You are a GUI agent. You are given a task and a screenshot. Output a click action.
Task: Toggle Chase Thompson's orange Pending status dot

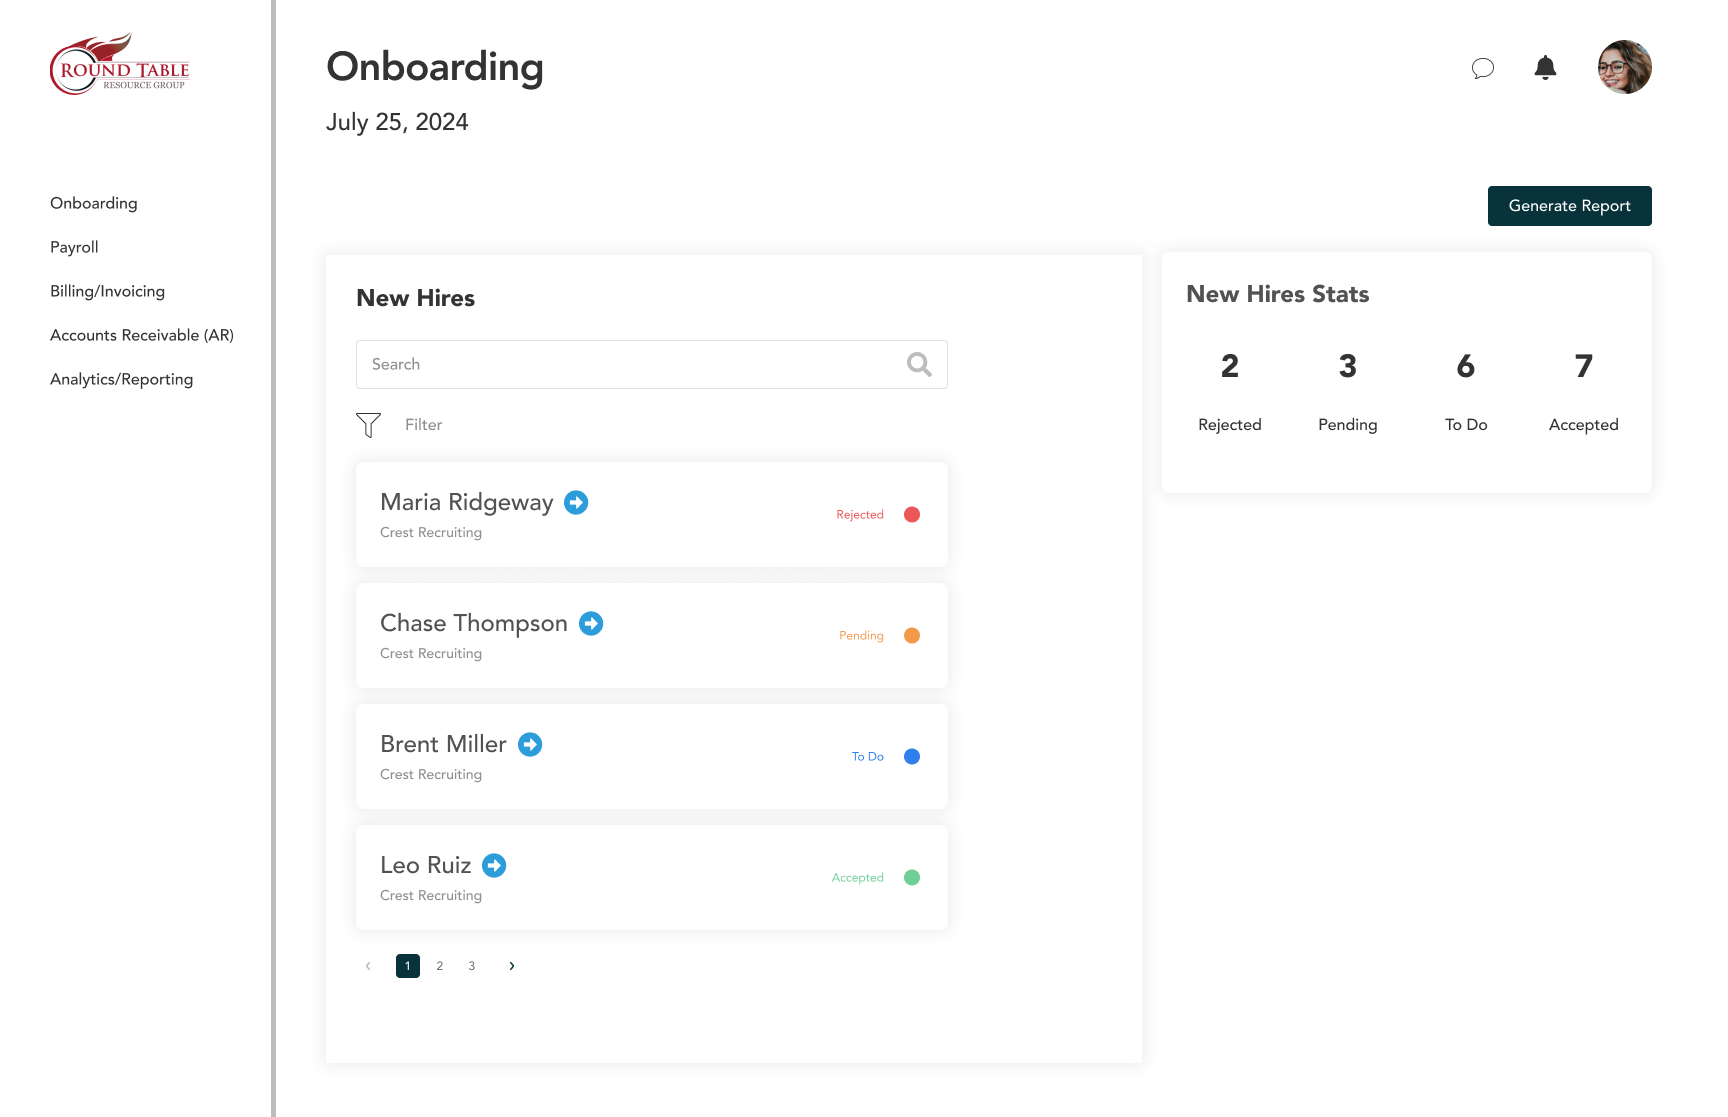coord(911,635)
